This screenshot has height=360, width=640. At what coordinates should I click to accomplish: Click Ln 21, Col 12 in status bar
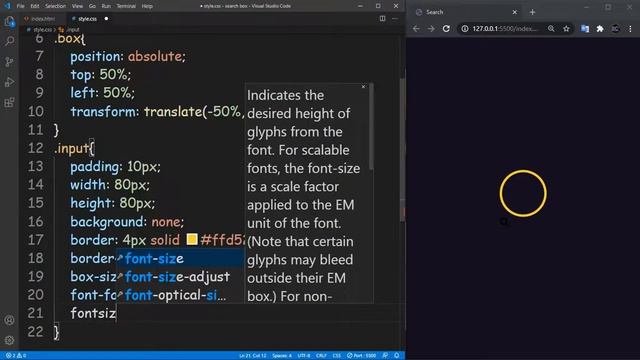pyautogui.click(x=253, y=356)
